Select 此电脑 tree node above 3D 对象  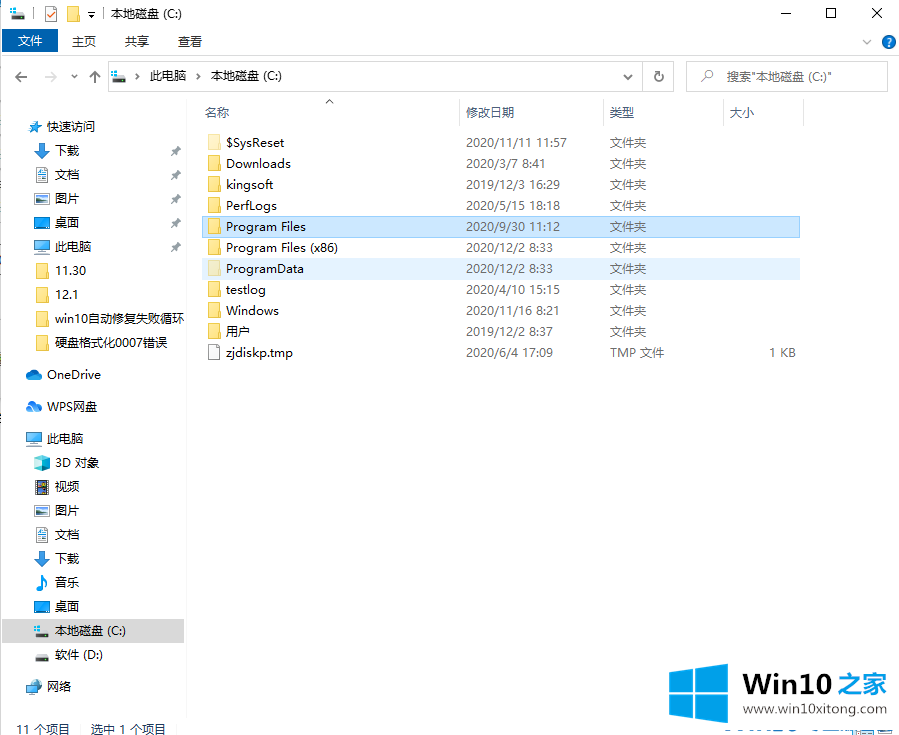(65, 439)
